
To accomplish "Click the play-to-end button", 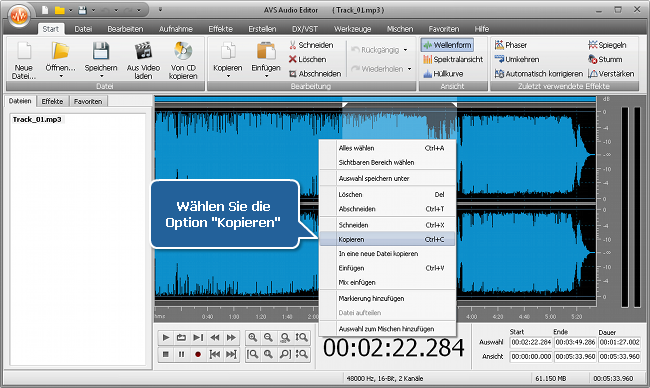I will click(198, 337).
